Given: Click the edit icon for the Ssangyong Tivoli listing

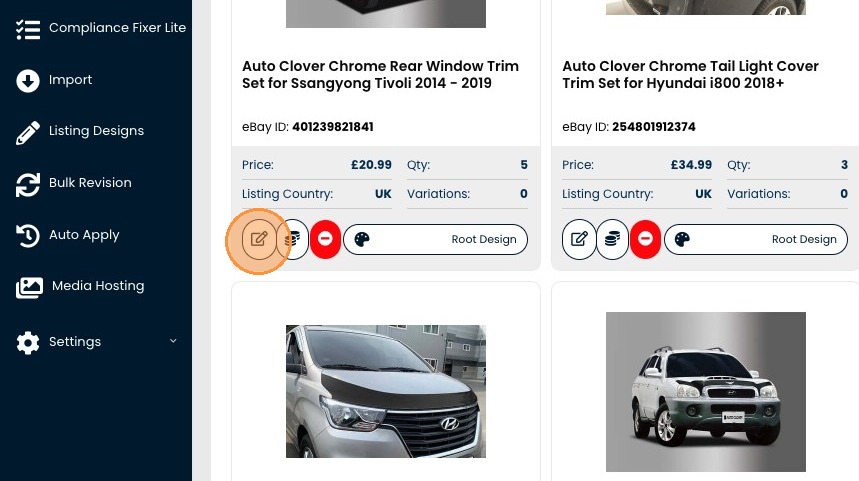Looking at the screenshot, I should click(259, 240).
